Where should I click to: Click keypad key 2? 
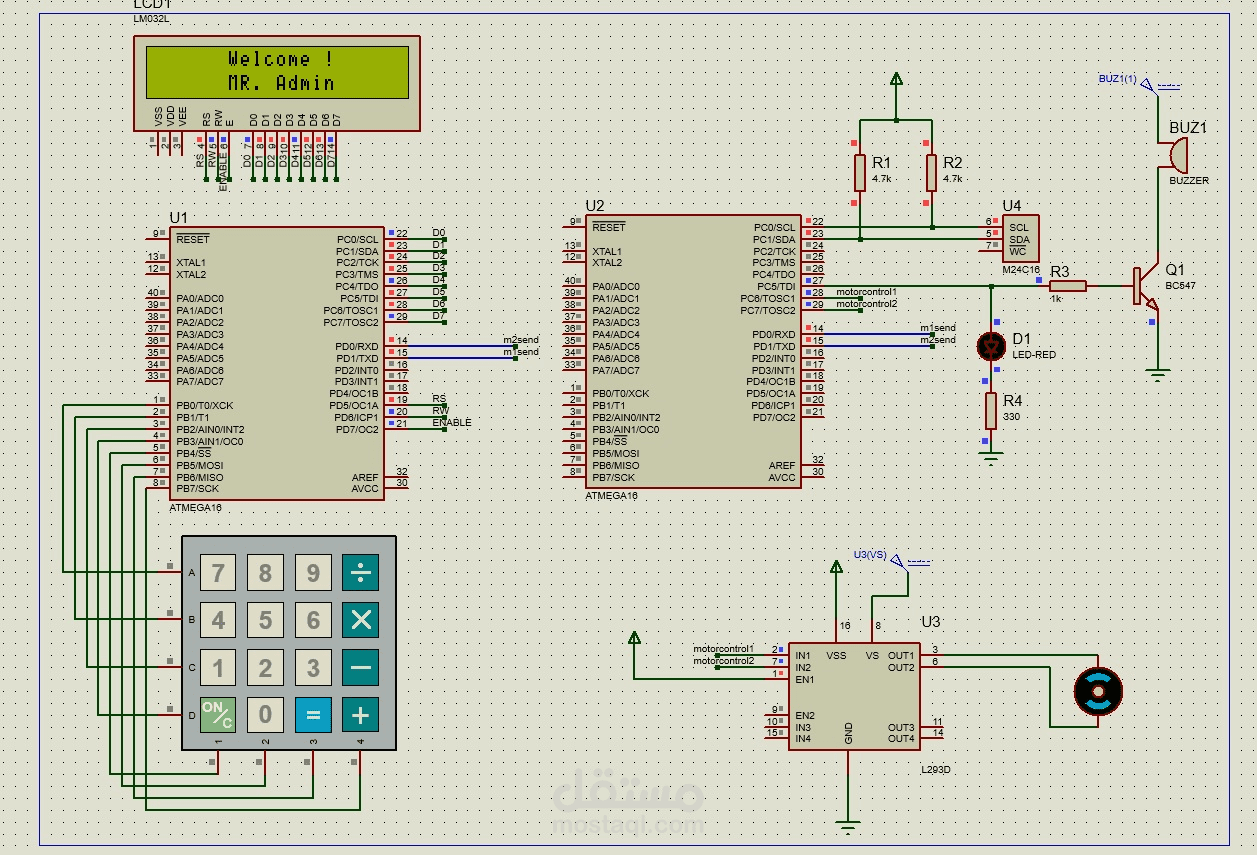coord(265,667)
